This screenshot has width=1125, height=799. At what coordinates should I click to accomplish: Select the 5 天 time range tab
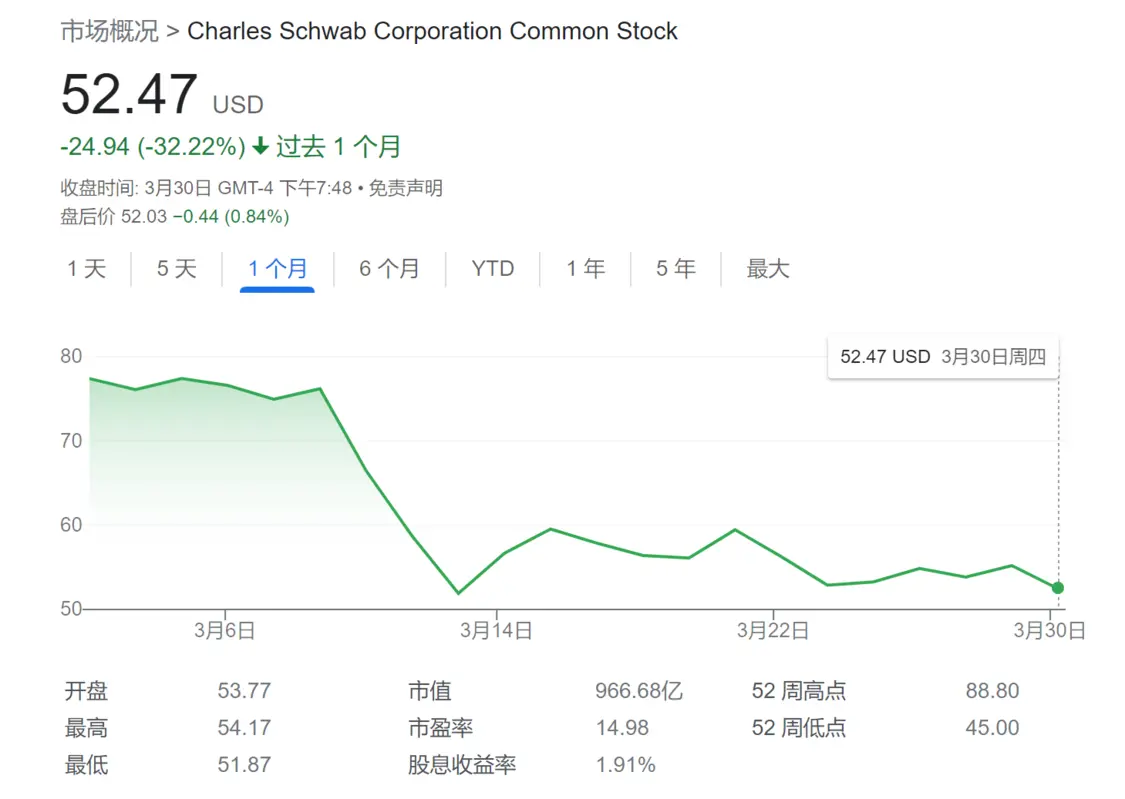pos(176,269)
